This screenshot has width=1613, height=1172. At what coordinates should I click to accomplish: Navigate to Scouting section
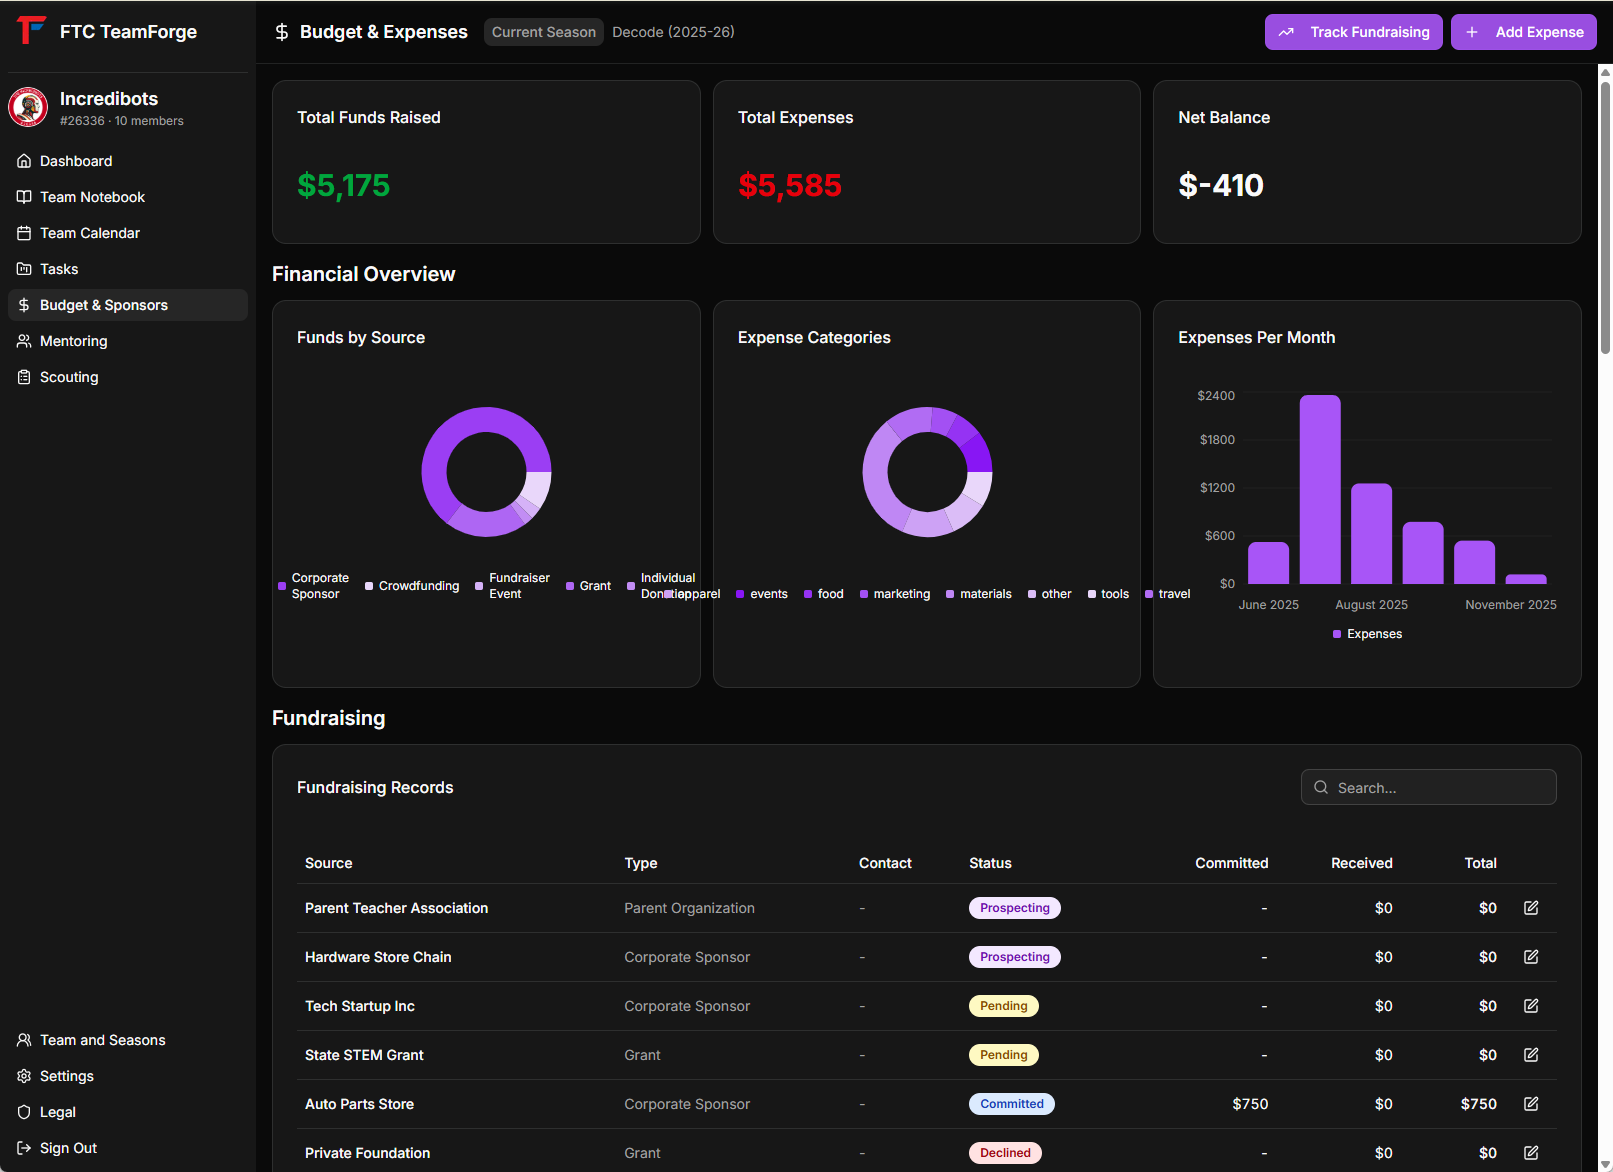coord(69,377)
